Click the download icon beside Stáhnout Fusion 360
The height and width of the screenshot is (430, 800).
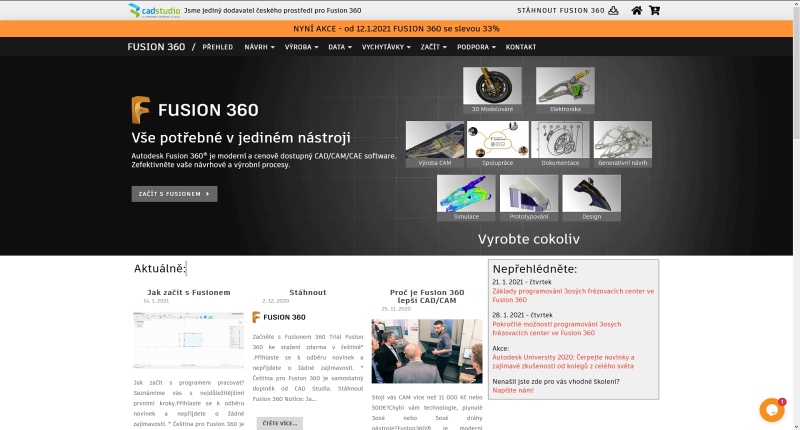click(613, 10)
